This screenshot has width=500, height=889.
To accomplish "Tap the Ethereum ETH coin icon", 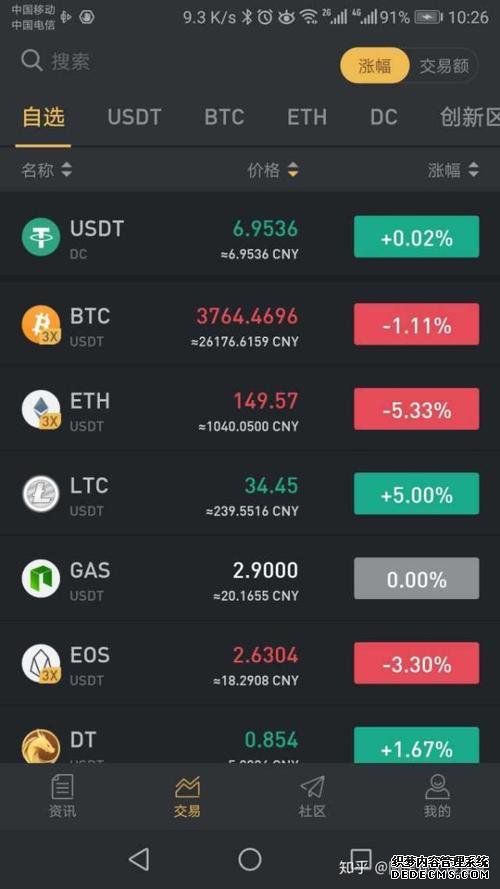I will [x=41, y=409].
